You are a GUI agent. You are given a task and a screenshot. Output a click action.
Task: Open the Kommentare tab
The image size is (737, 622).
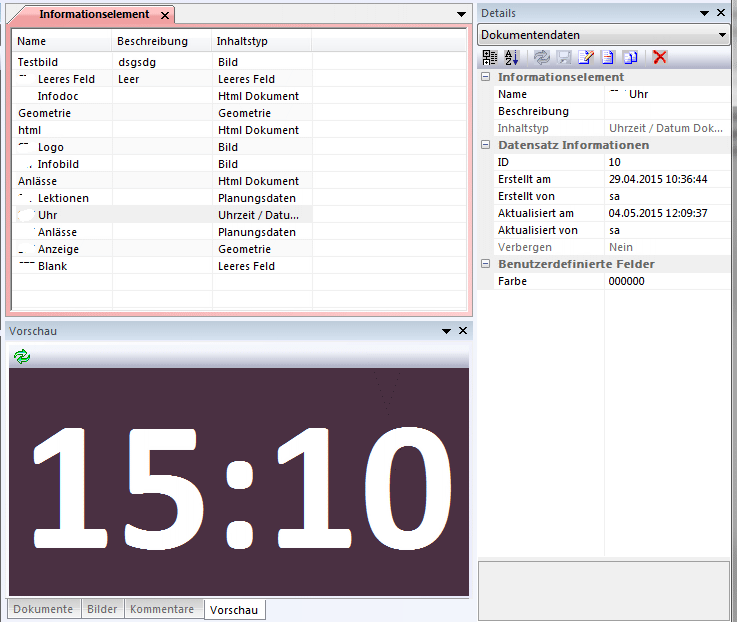pos(162,609)
